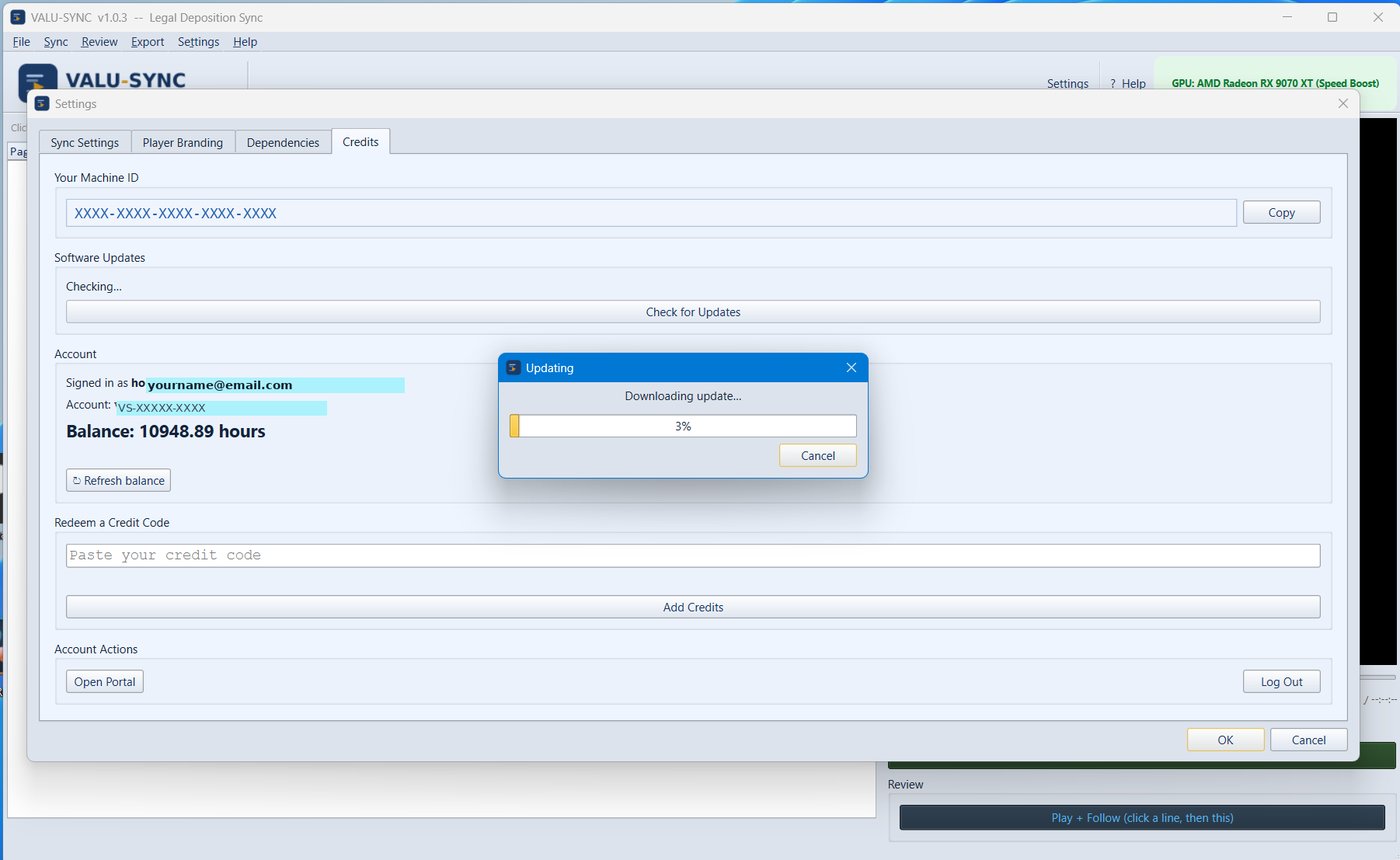Click the Your Machine ID label
Viewport: 1400px width, 860px height.
tap(96, 178)
